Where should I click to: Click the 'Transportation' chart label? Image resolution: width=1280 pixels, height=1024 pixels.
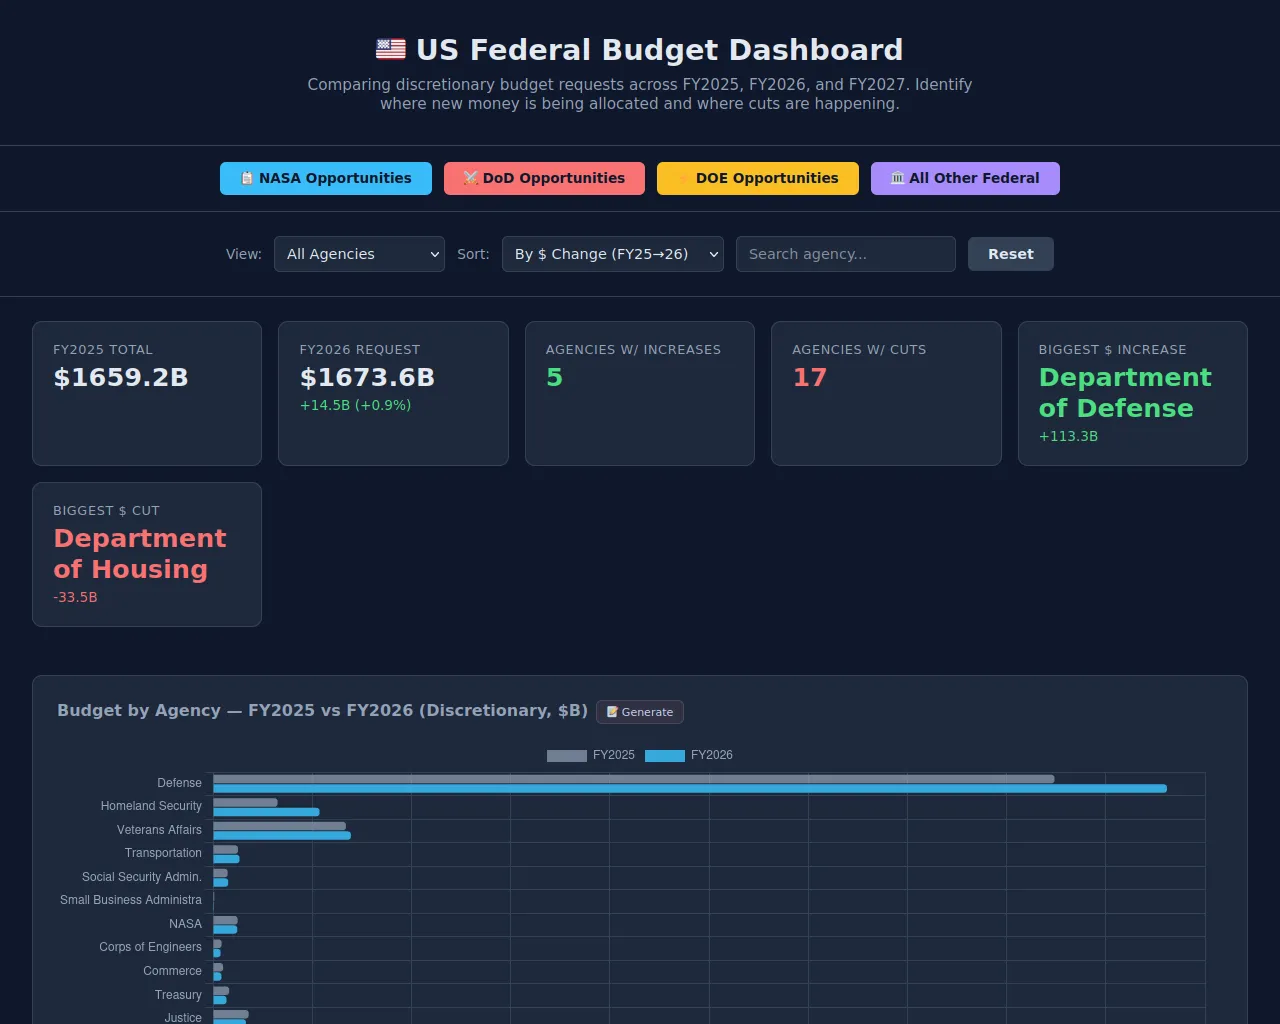(163, 853)
